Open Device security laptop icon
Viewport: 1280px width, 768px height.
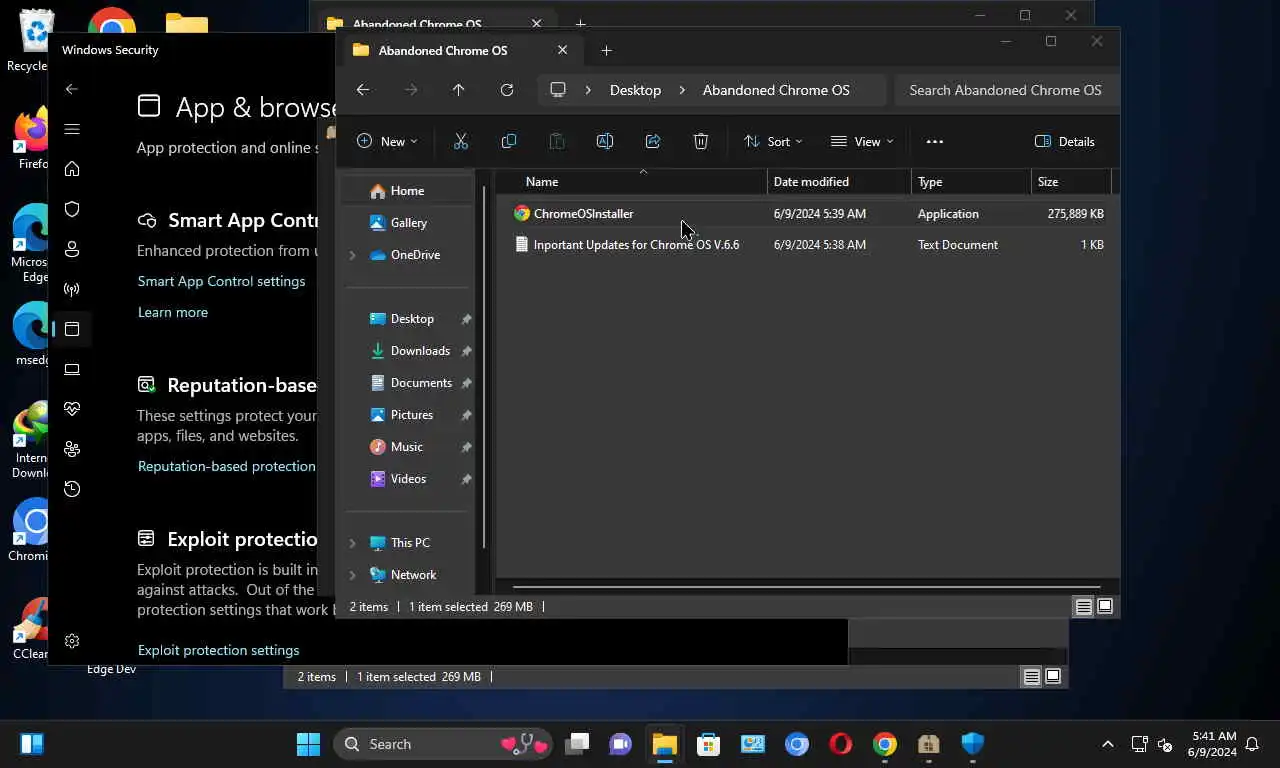click(x=72, y=369)
